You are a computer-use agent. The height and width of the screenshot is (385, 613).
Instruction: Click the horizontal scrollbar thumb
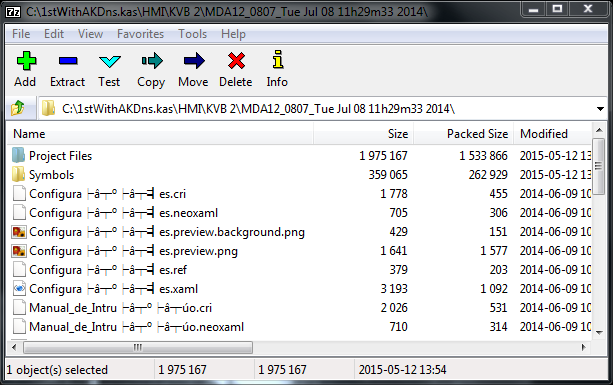[x=138, y=347]
